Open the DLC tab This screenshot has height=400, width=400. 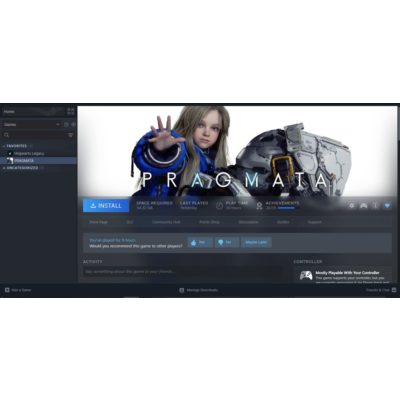130,222
